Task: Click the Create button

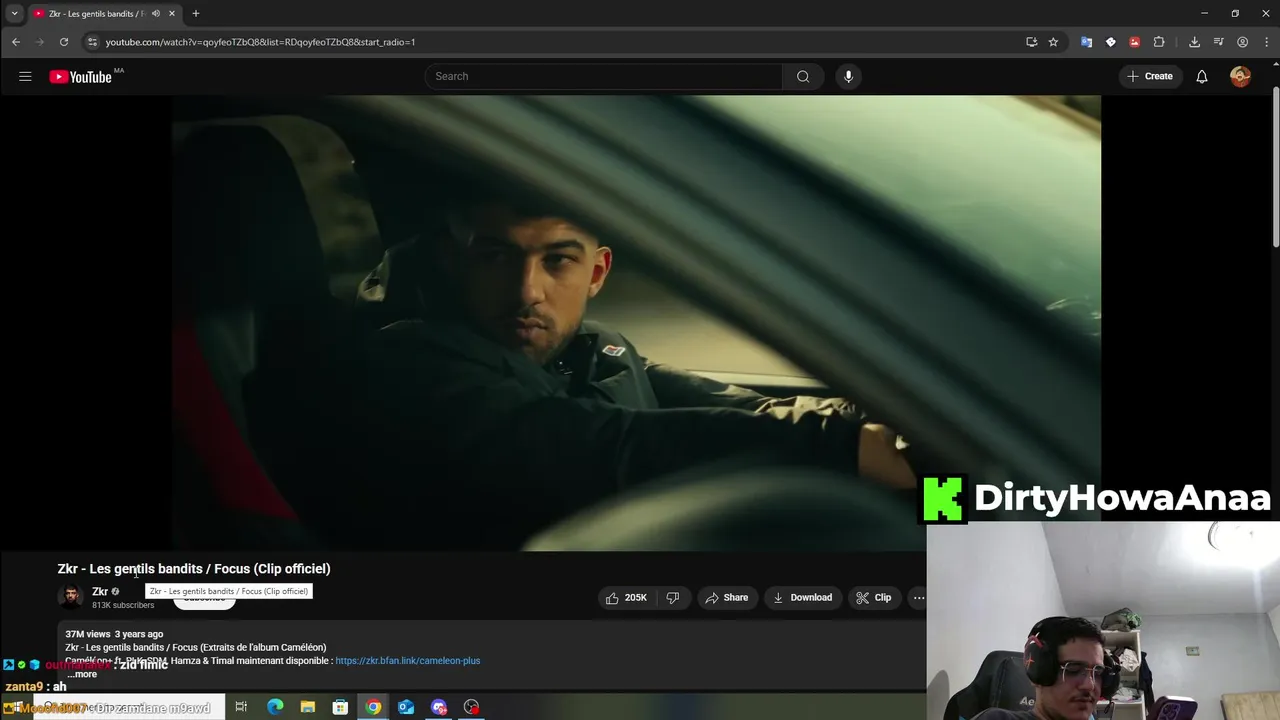Action: click(1149, 76)
